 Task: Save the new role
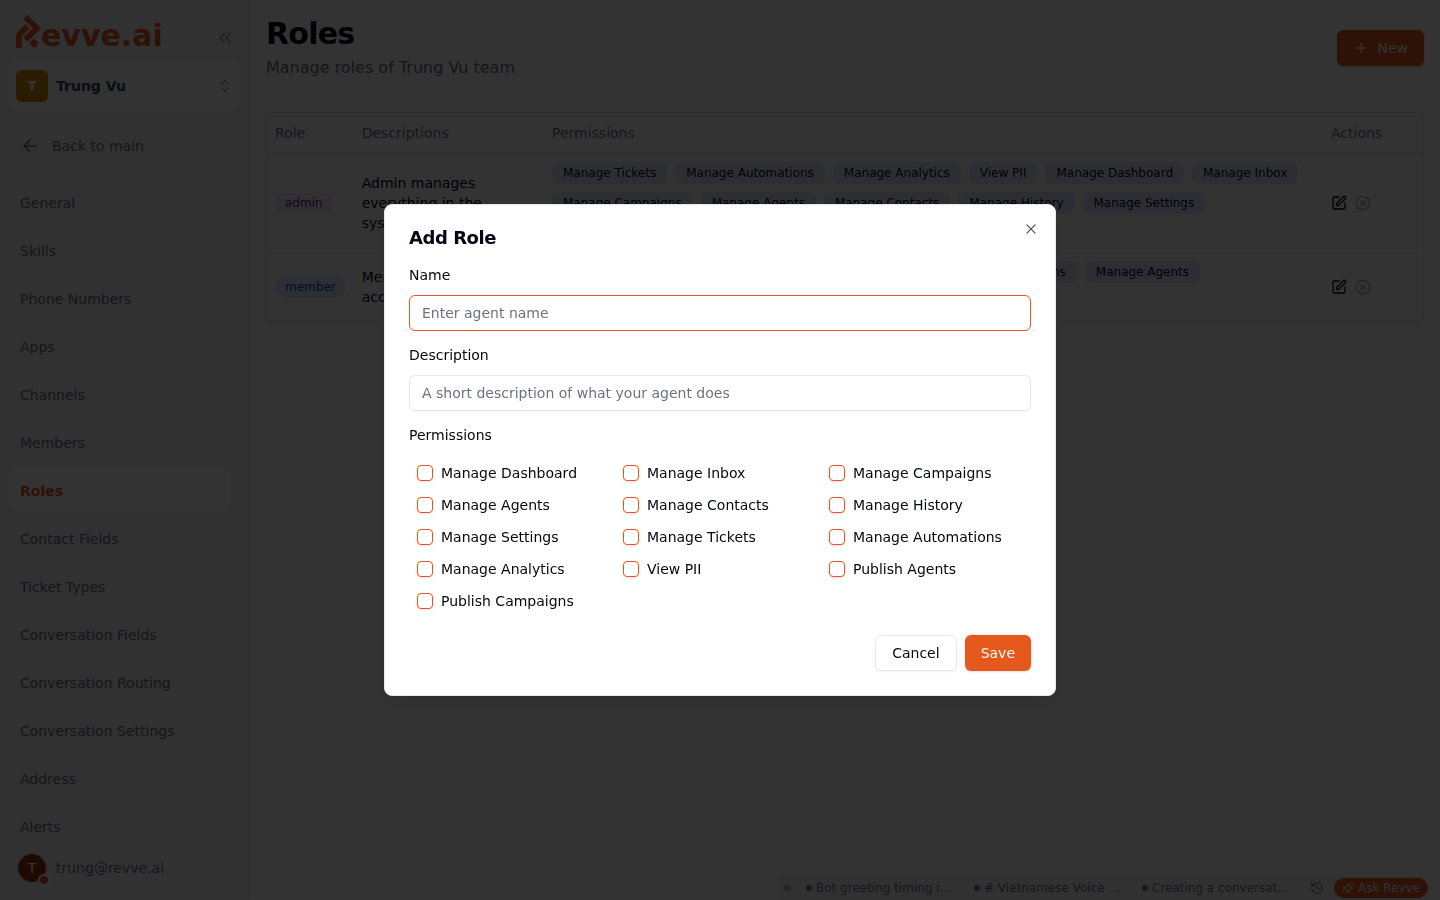(997, 653)
